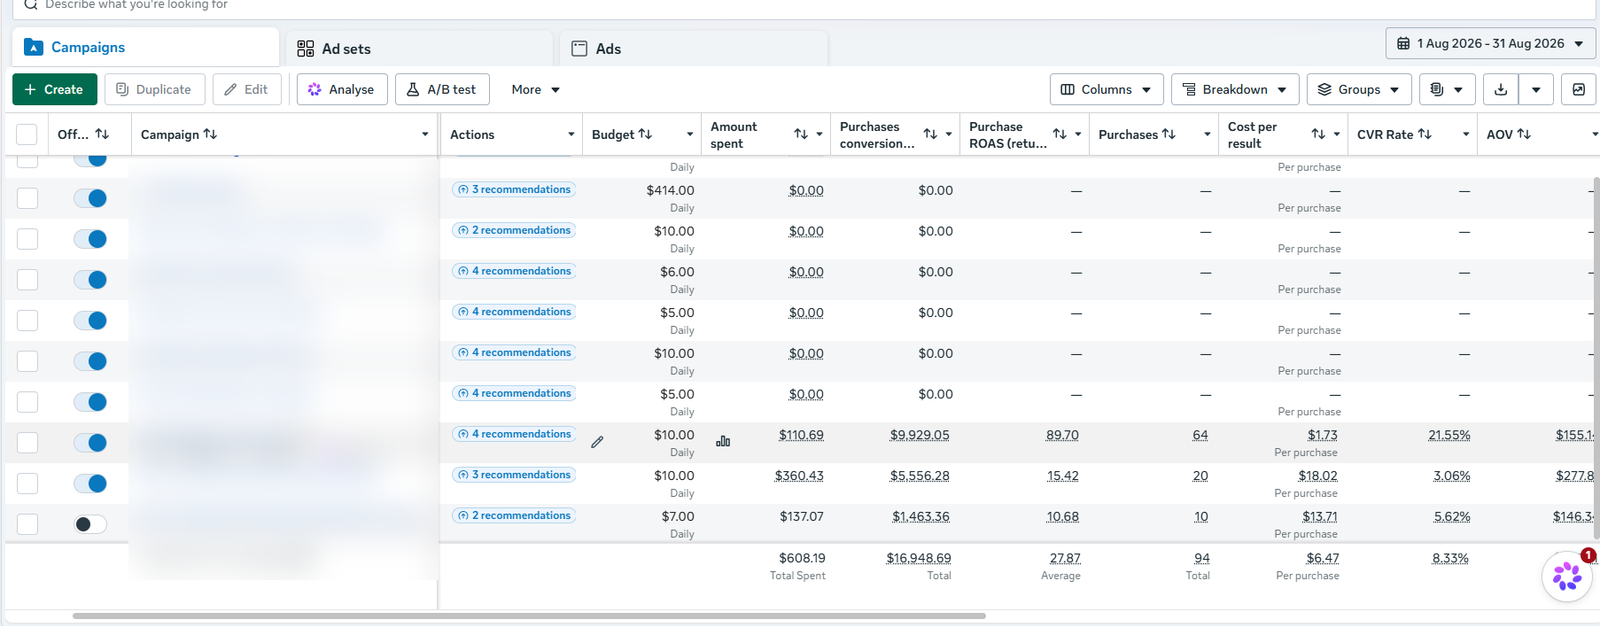1600x626 pixels.
Task: Open 4 recommendations for $6.00 row
Action: [514, 271]
